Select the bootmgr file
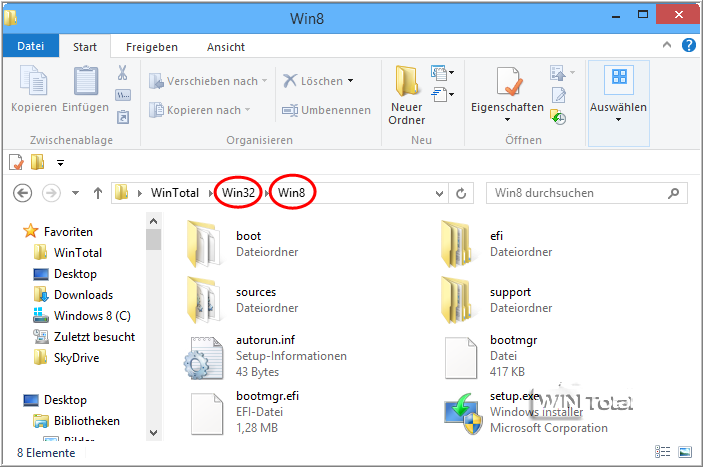The height and width of the screenshot is (467, 703). point(490,356)
